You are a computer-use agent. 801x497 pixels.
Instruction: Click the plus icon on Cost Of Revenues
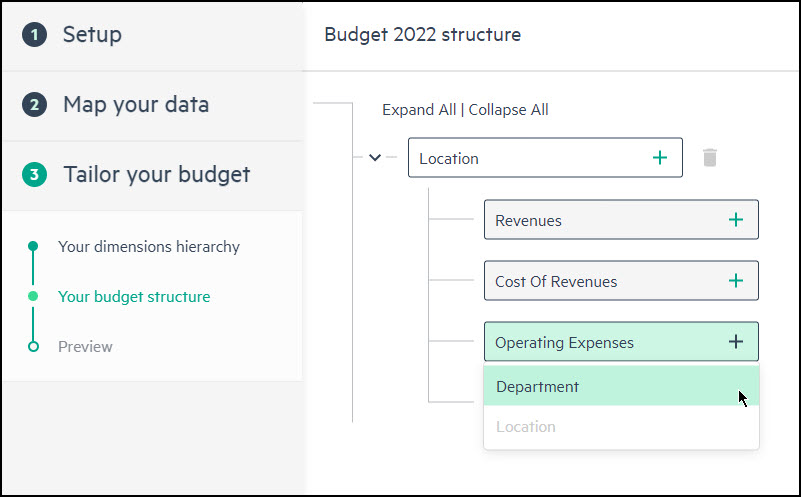pyautogui.click(x=736, y=280)
